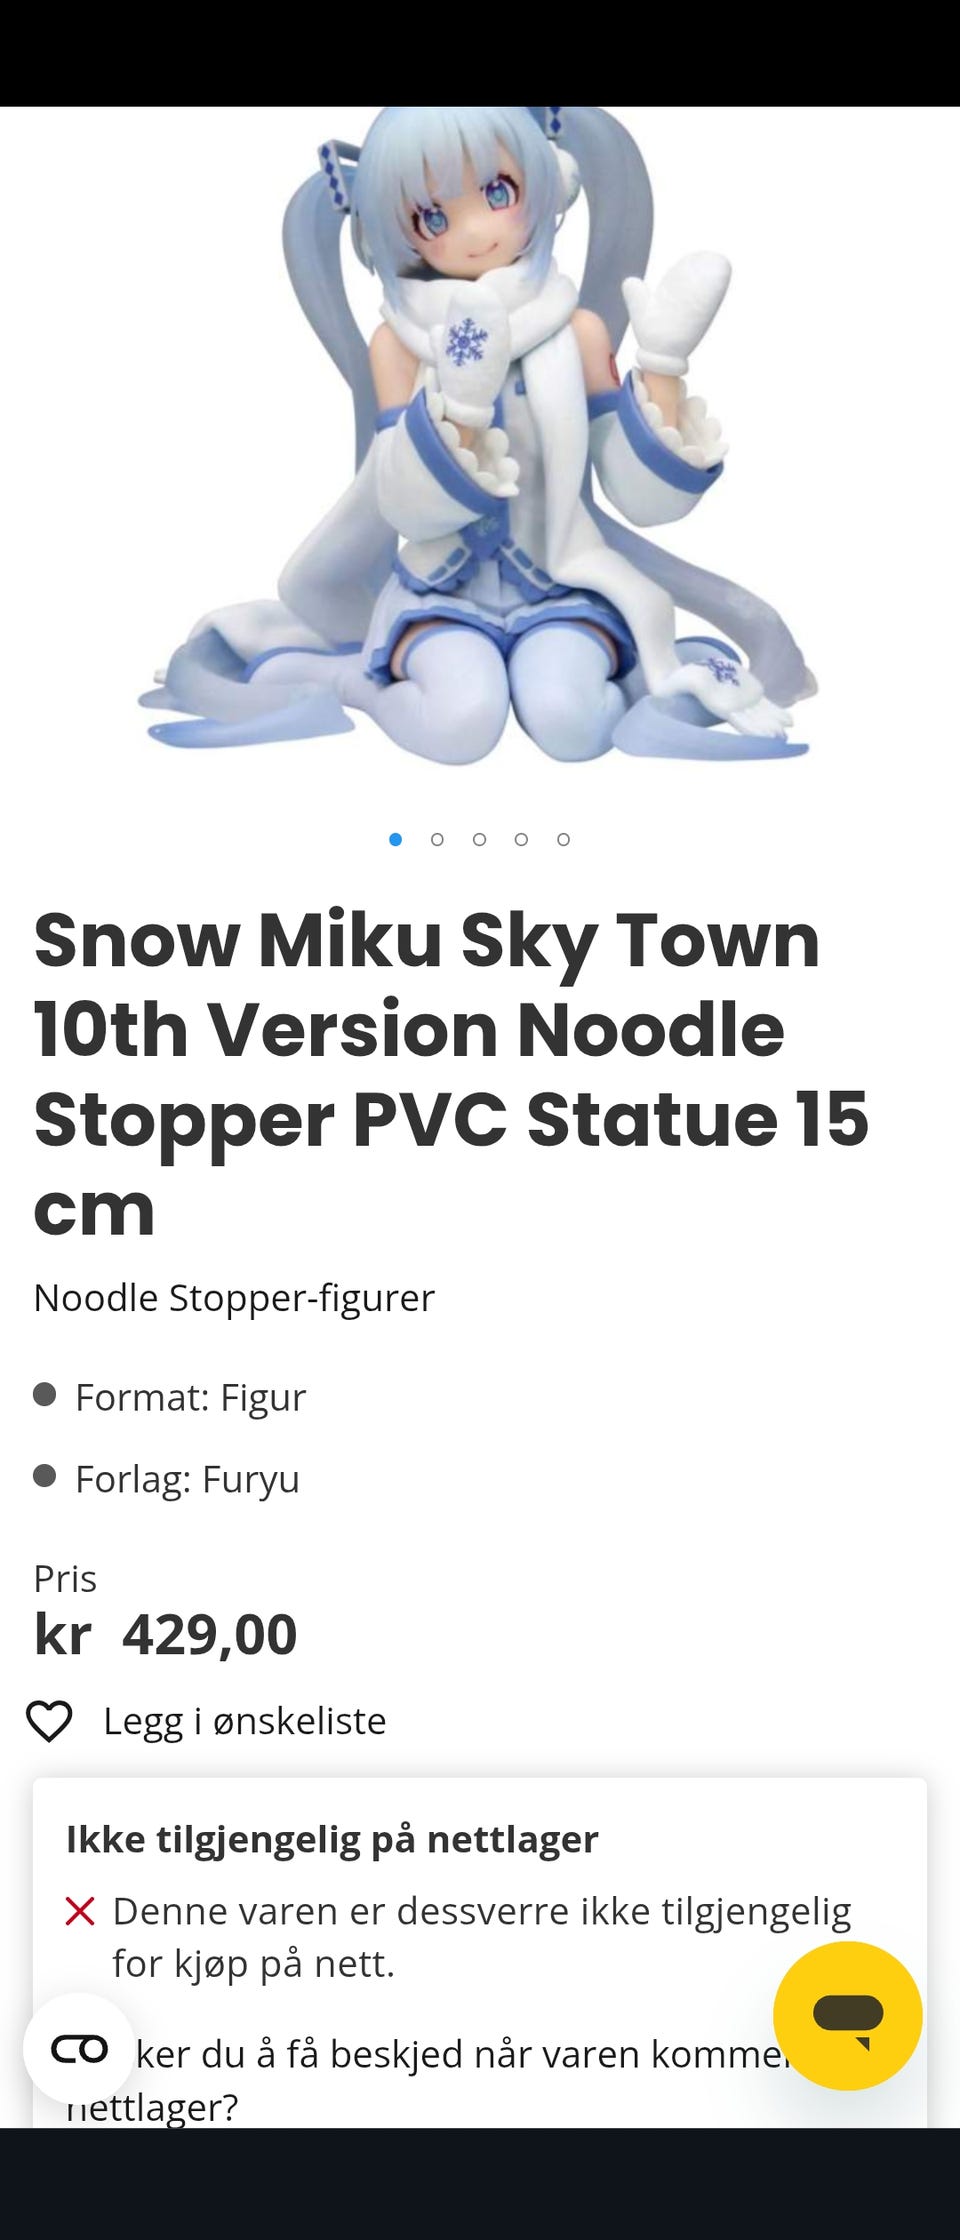Image resolution: width=960 pixels, height=2240 pixels.
Task: Tap the heart wishlist icon
Action: pos(49,1721)
